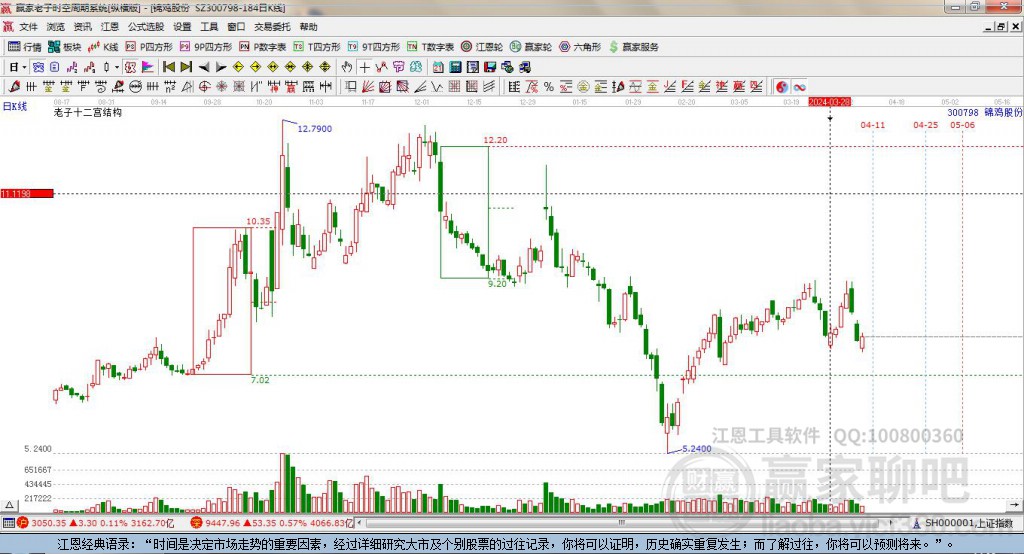
Task: Open the 赢家轮 wheel tool
Action: [x=531, y=46]
